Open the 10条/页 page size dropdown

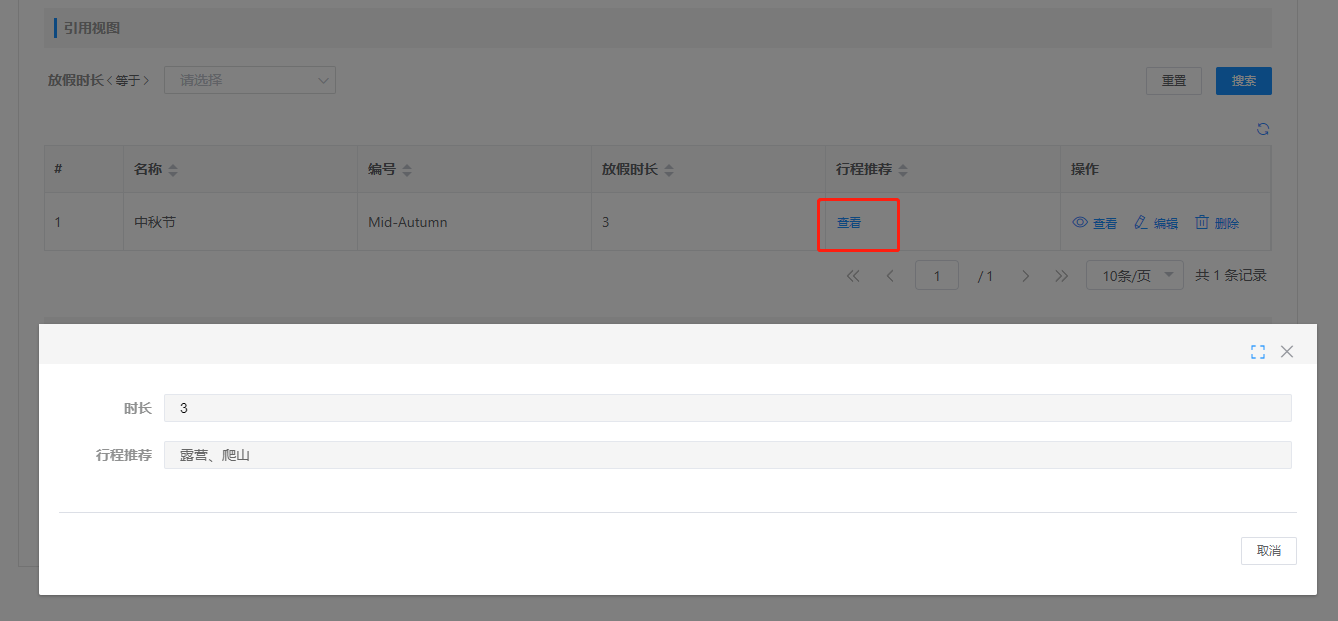[x=1134, y=276]
